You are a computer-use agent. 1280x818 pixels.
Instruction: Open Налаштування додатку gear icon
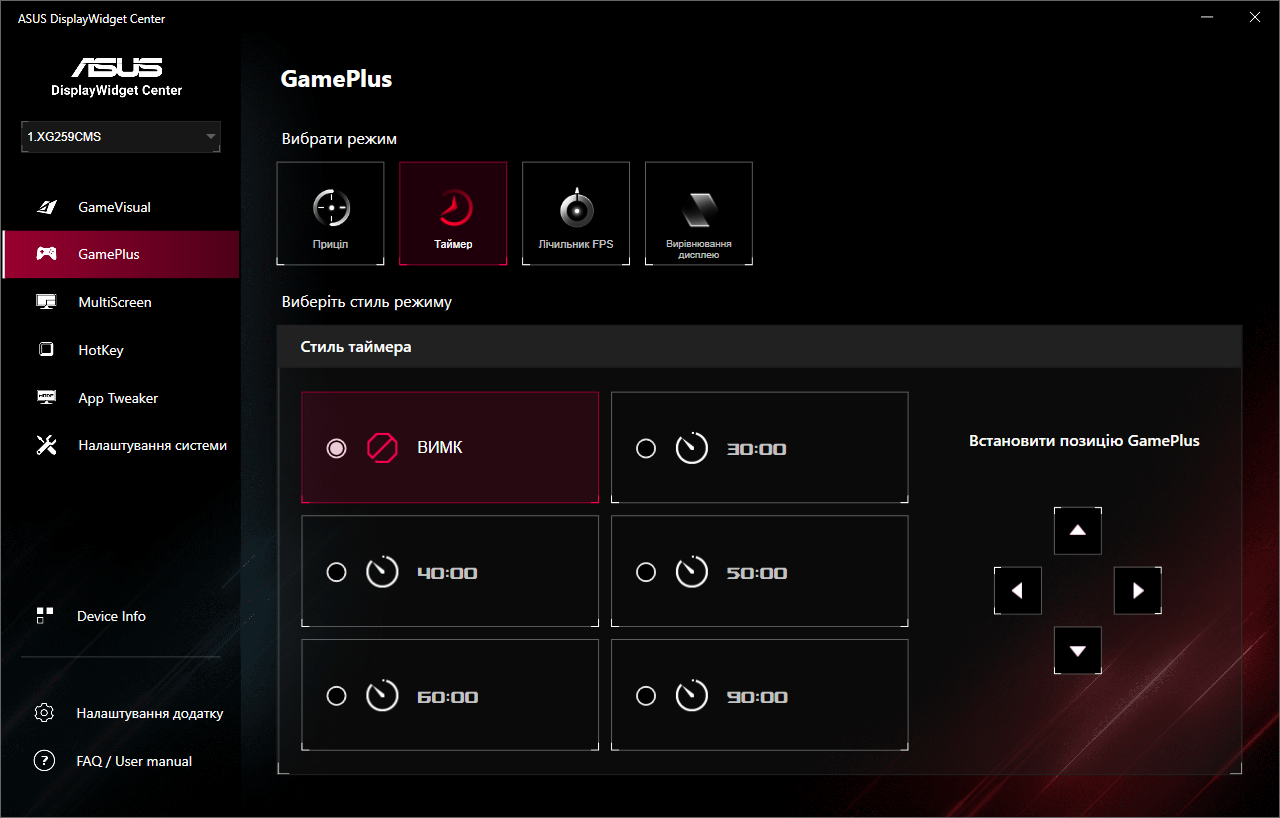(44, 713)
